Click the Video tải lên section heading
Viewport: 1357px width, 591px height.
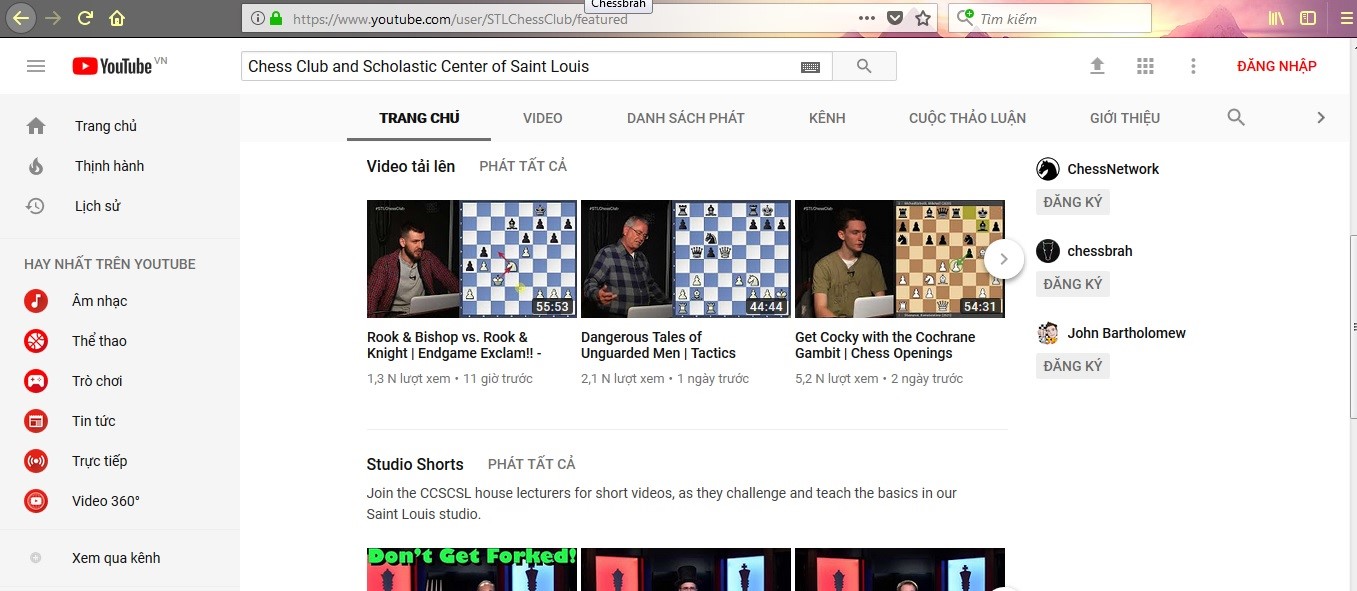click(x=411, y=166)
